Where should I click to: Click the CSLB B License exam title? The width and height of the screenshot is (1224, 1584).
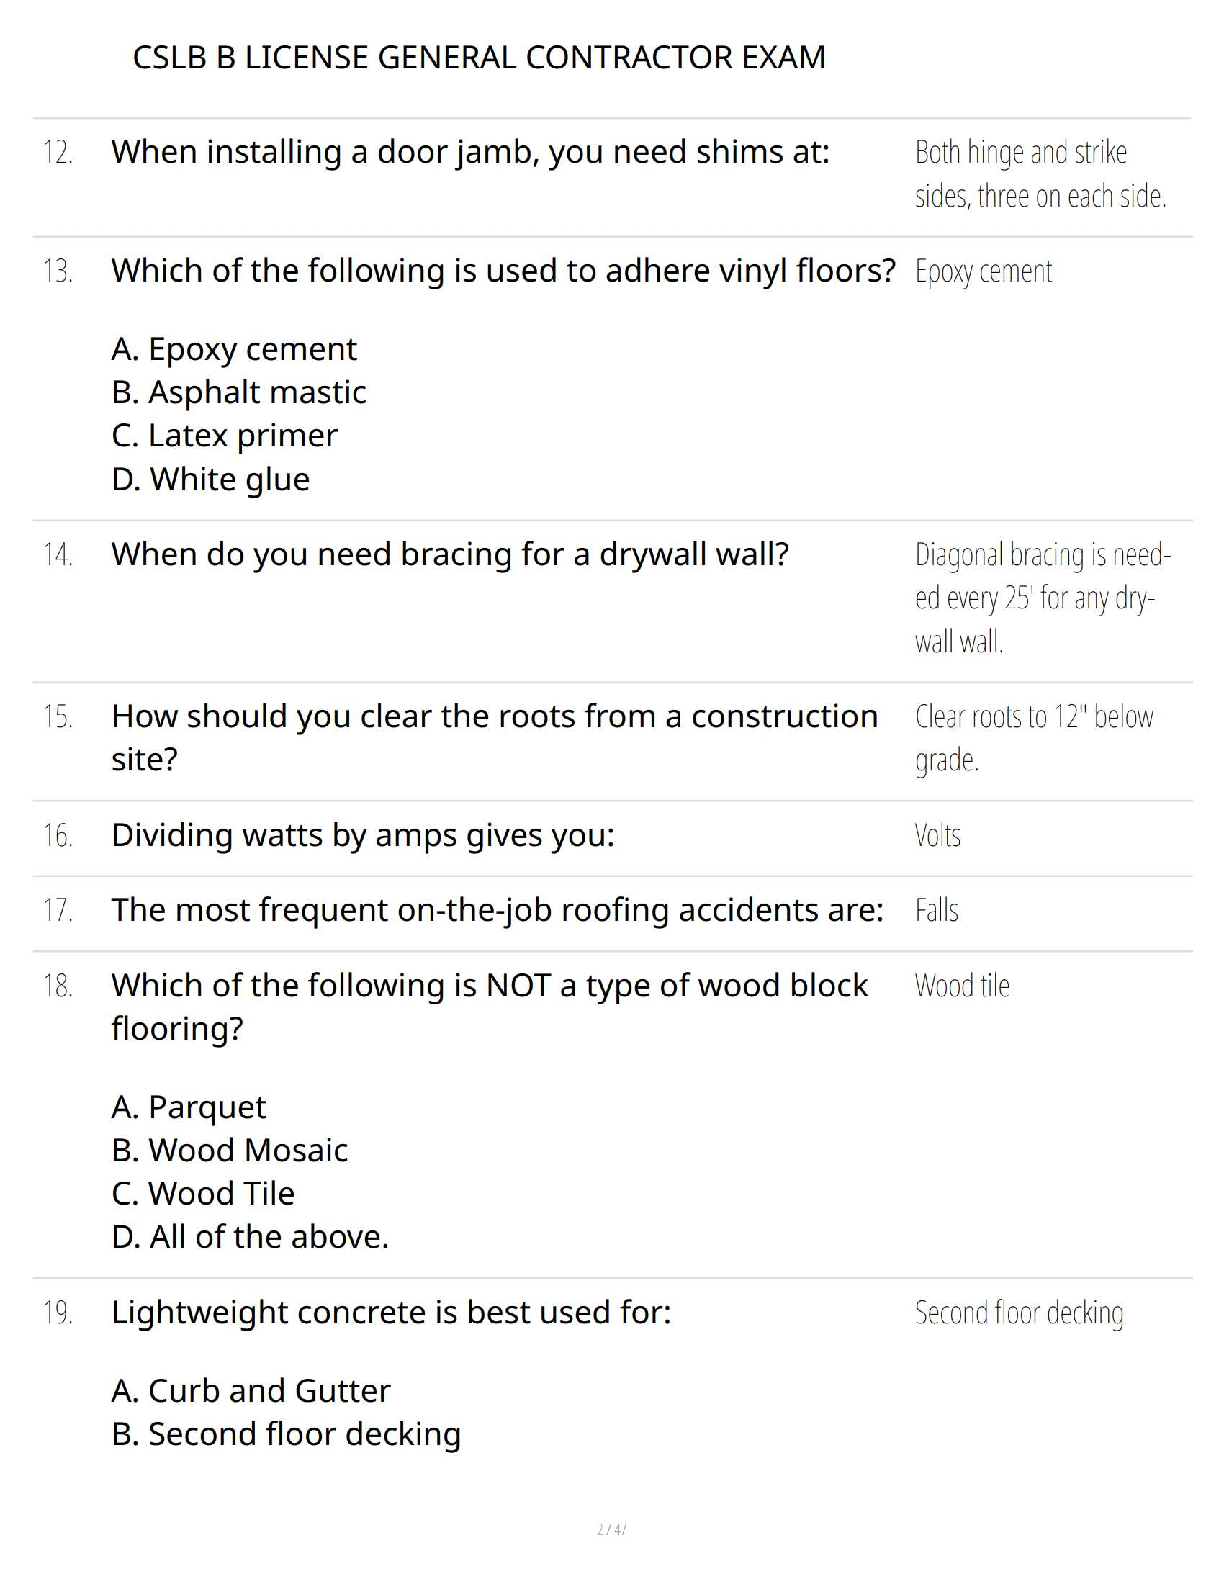point(479,57)
